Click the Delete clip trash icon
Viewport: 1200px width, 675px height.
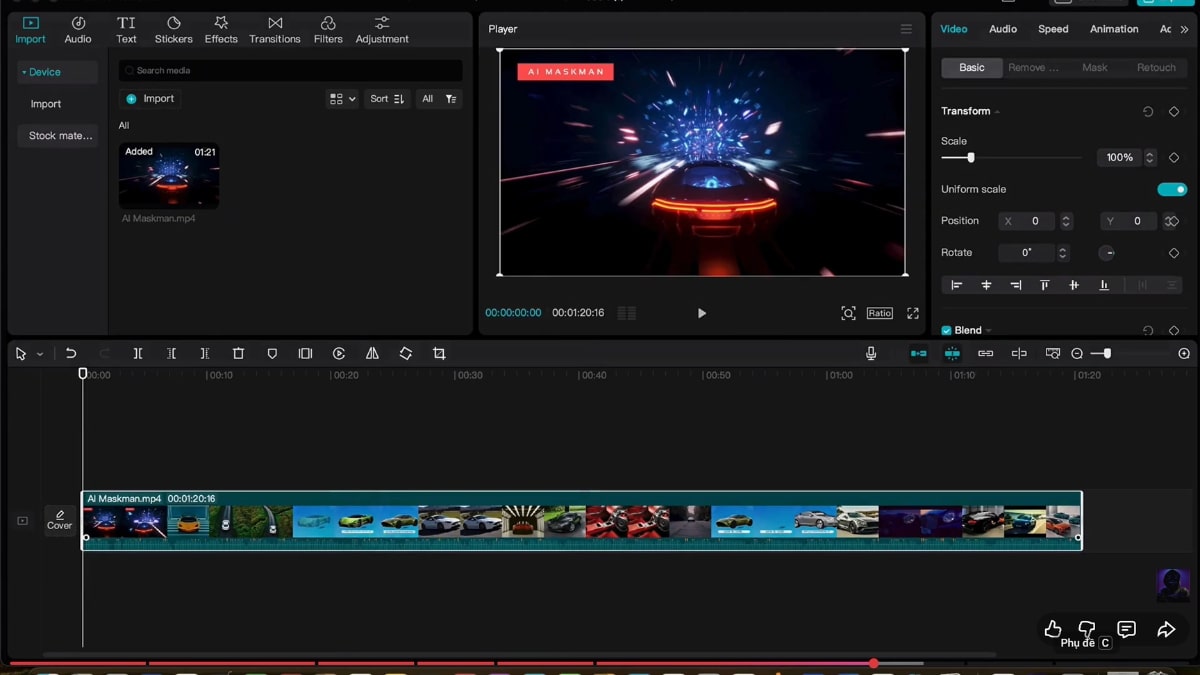click(238, 354)
